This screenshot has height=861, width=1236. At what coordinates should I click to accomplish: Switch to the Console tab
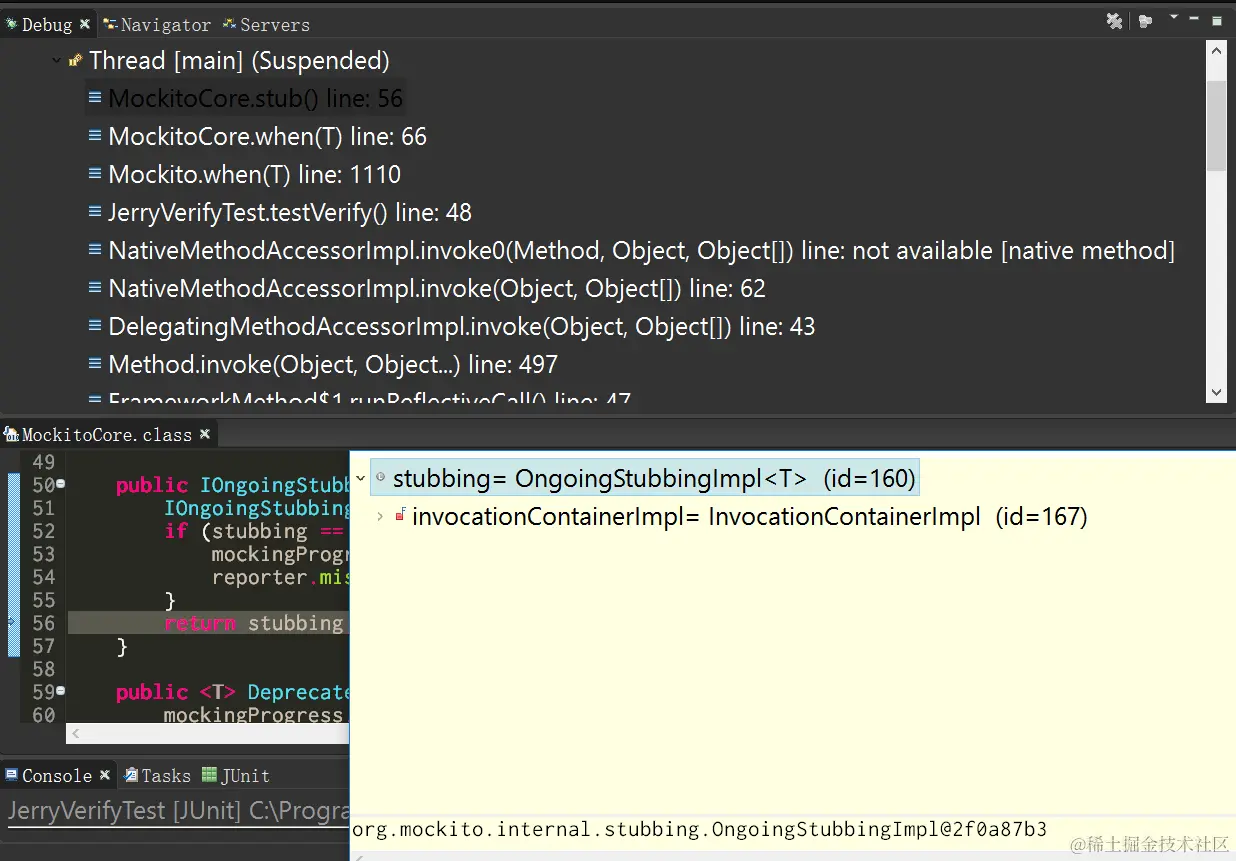click(x=56, y=775)
